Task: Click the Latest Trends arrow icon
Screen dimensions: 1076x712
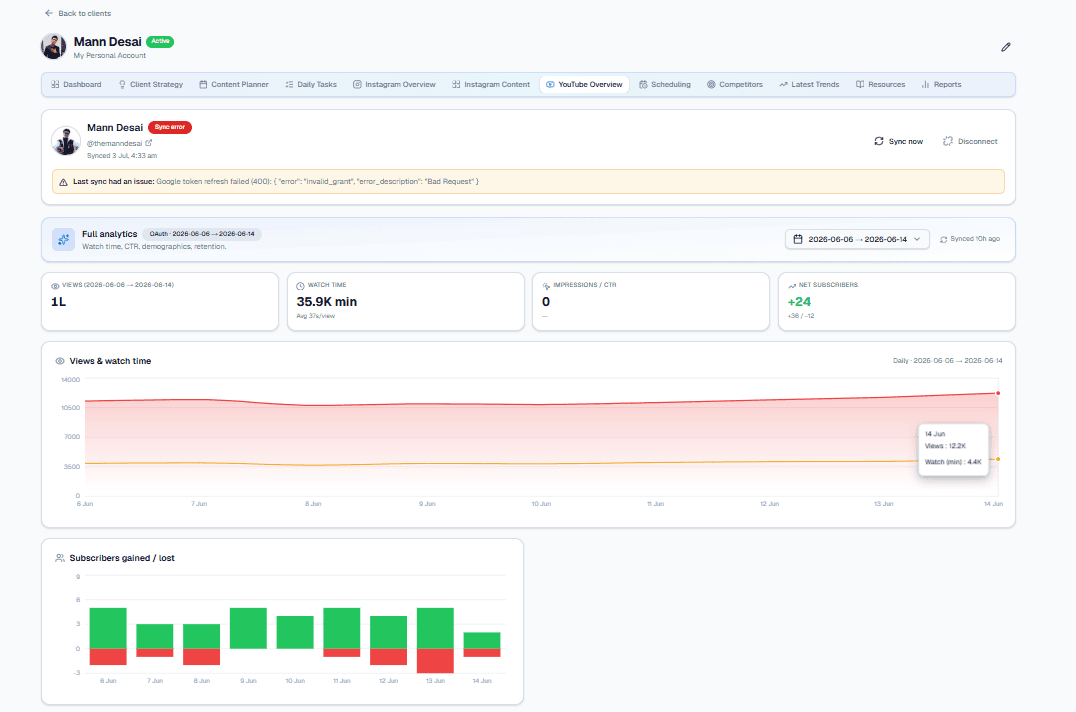Action: click(783, 84)
